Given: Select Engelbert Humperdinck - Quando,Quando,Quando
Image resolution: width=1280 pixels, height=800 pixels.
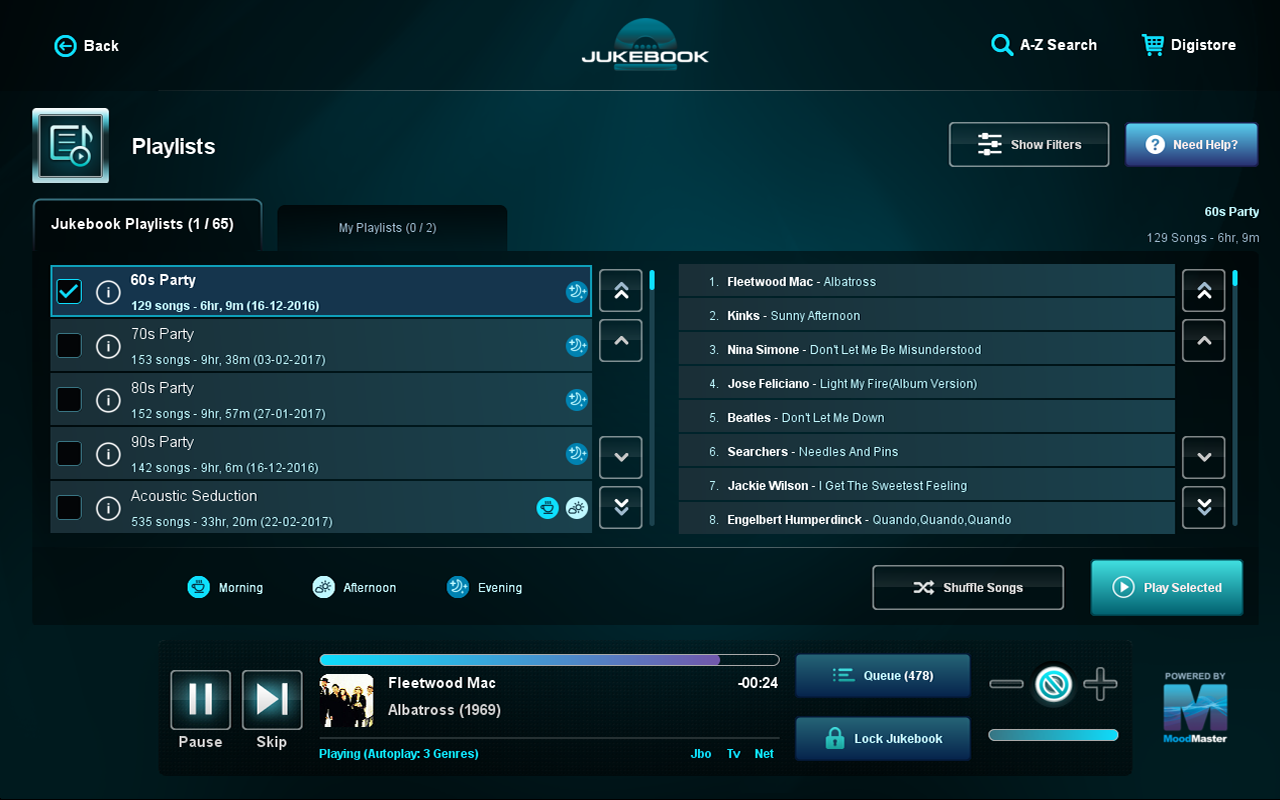Looking at the screenshot, I should tap(926, 518).
